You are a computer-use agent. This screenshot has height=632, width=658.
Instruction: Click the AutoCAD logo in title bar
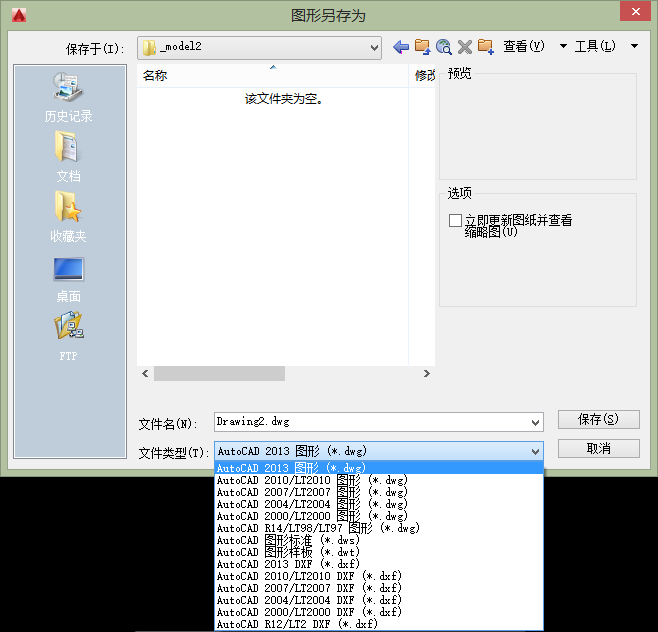pyautogui.click(x=19, y=16)
